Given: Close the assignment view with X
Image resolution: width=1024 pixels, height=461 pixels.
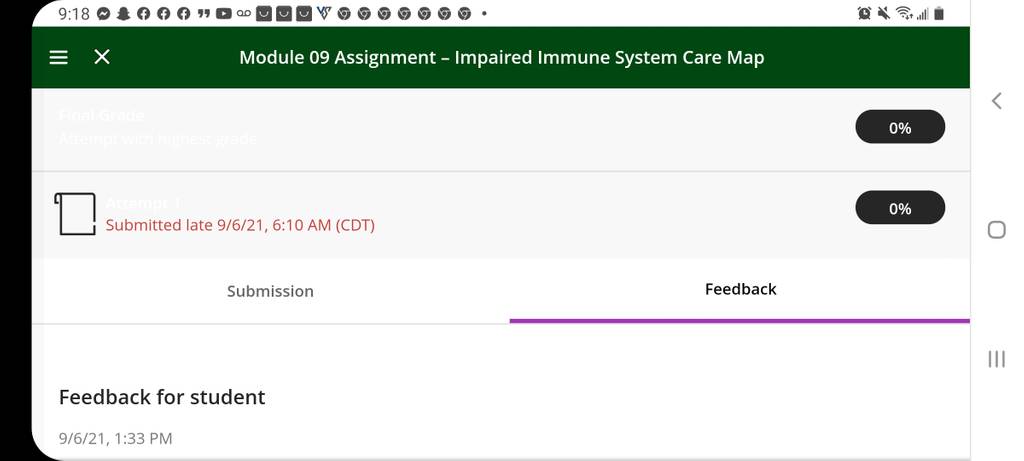Looking at the screenshot, I should [x=102, y=57].
